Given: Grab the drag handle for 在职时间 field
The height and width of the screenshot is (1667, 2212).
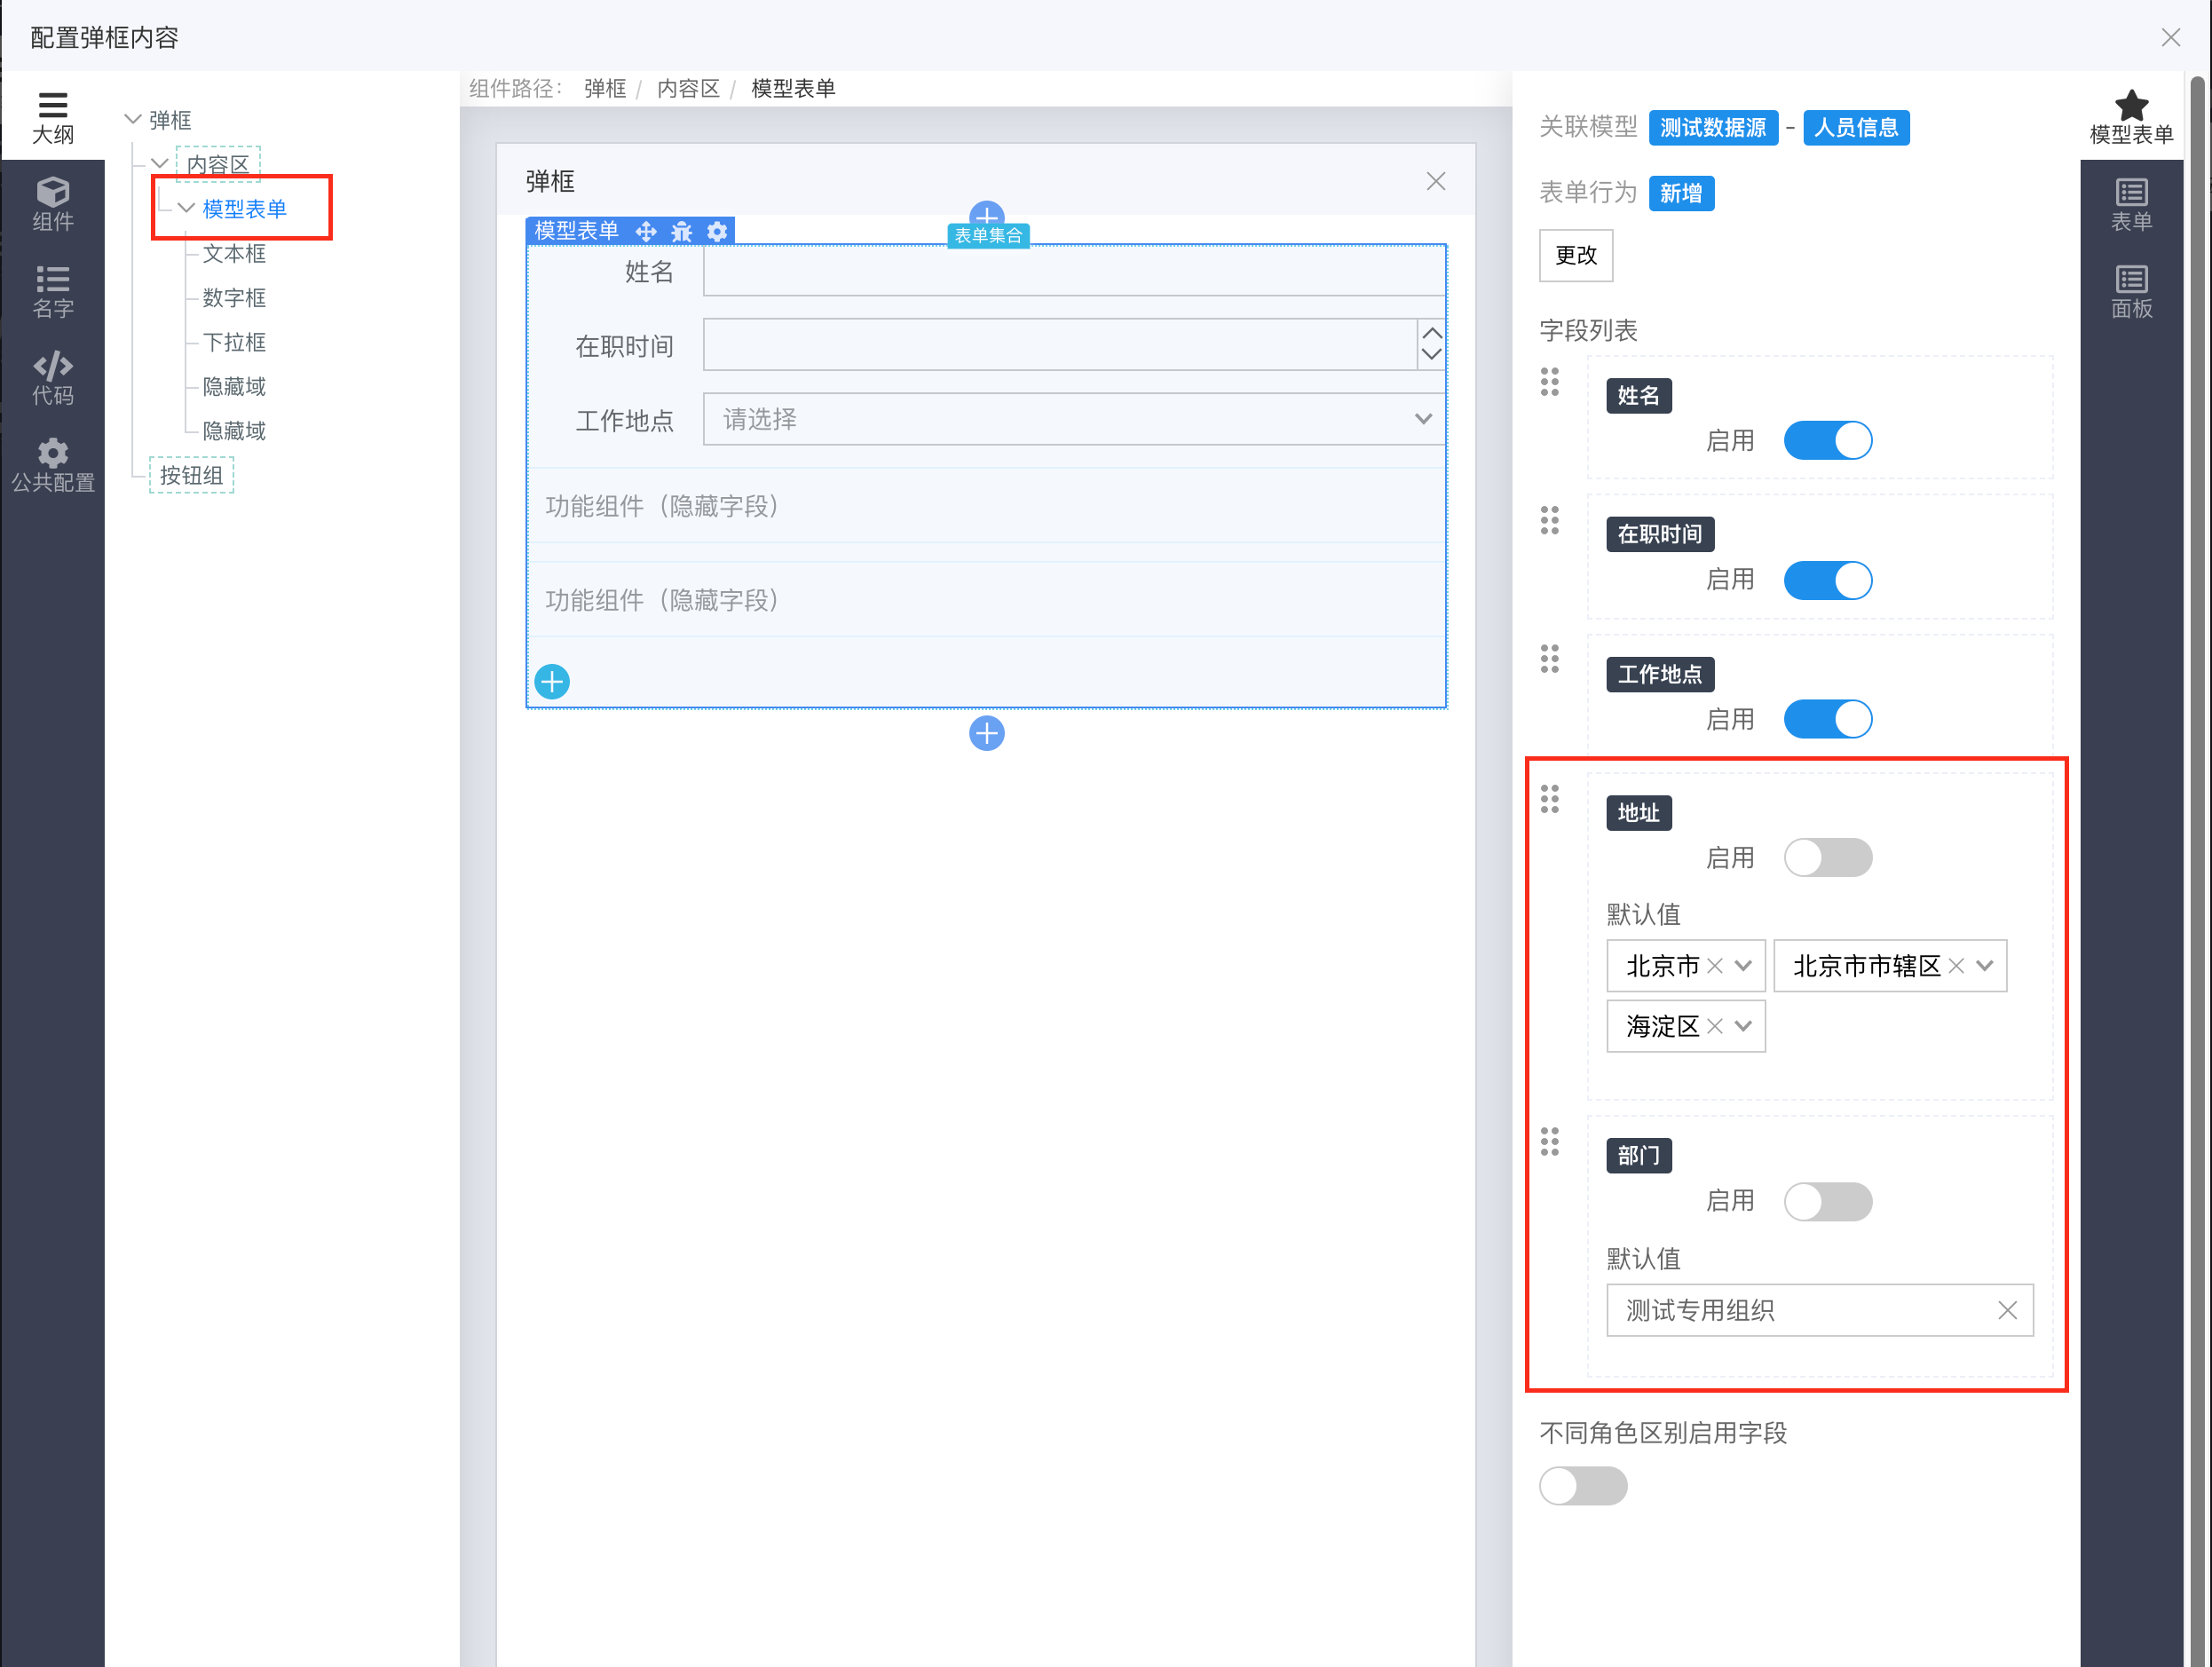Looking at the screenshot, I should [1550, 520].
